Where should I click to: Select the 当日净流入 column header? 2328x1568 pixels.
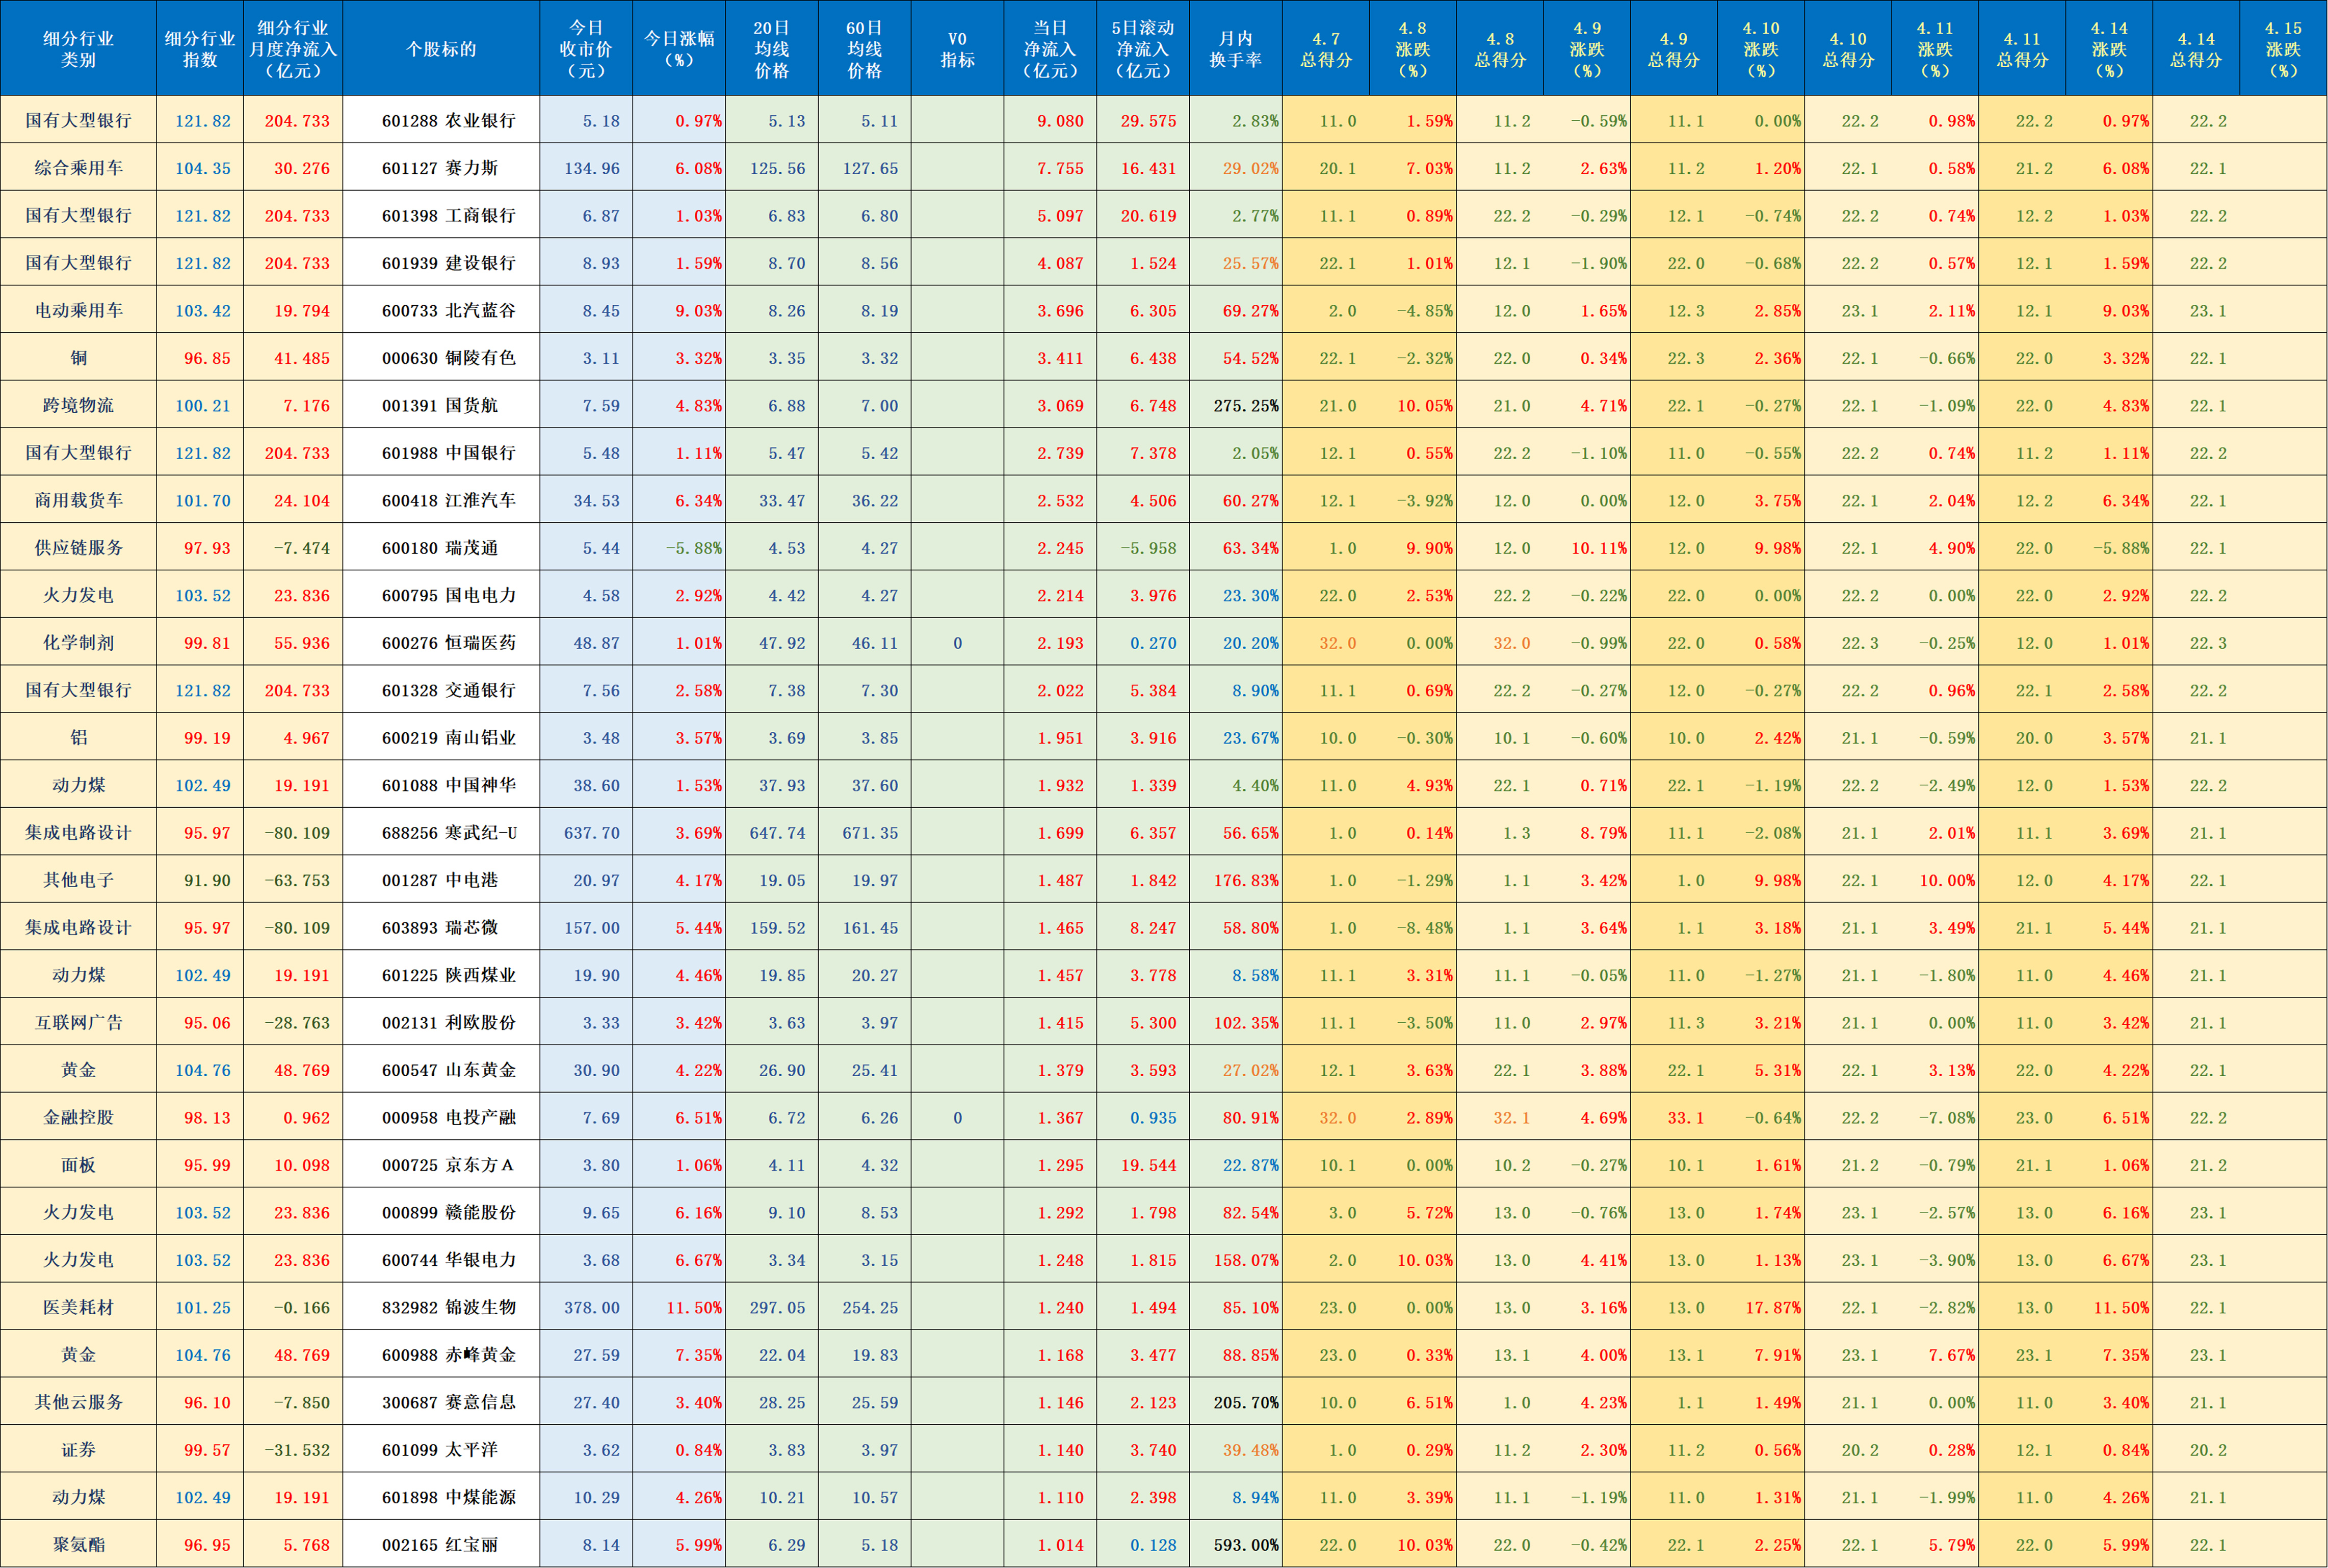pyautogui.click(x=1050, y=49)
